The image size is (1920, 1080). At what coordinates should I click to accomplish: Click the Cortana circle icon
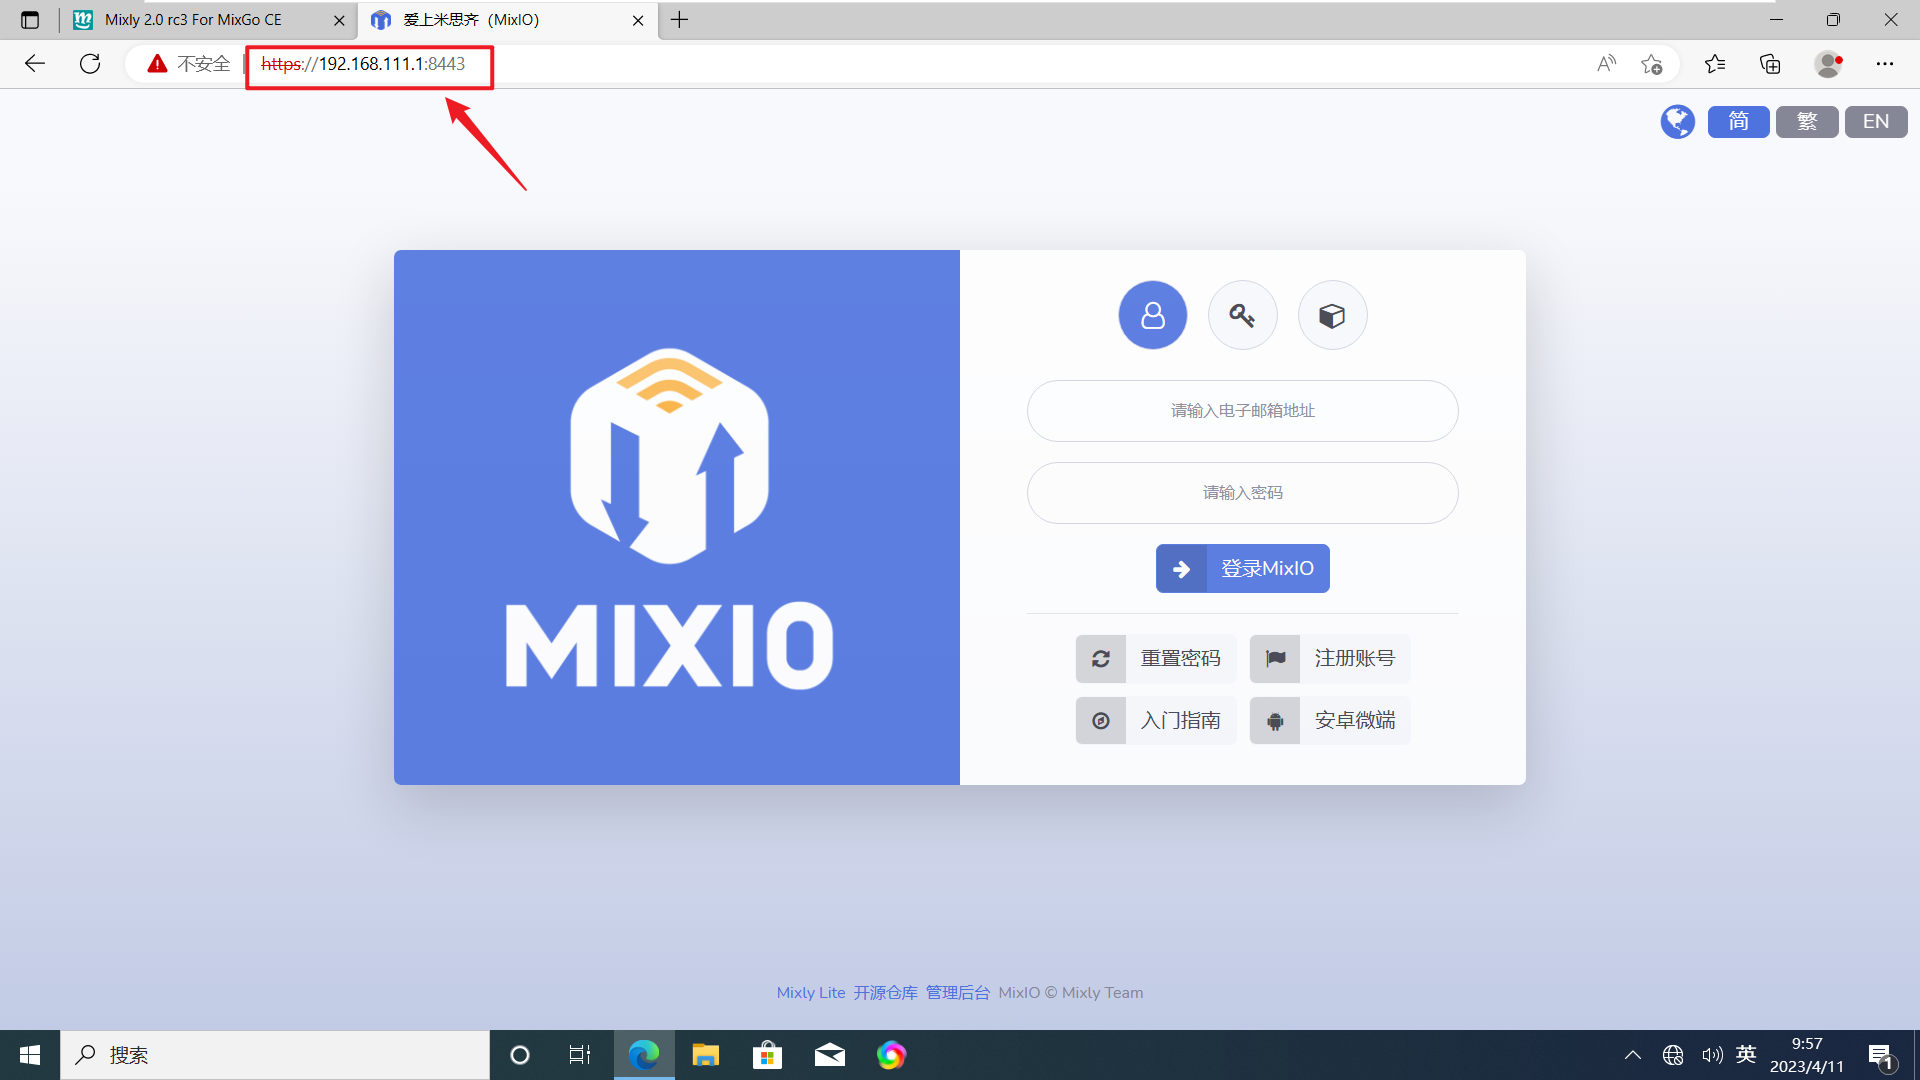(x=519, y=1055)
